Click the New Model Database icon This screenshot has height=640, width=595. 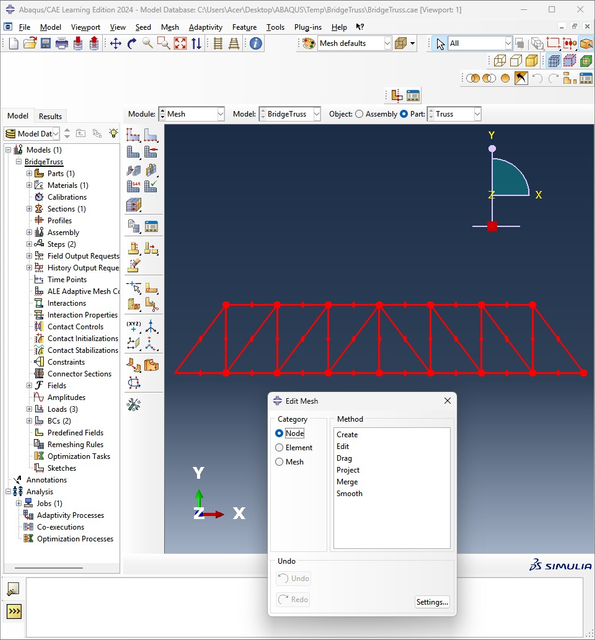click(x=13, y=43)
